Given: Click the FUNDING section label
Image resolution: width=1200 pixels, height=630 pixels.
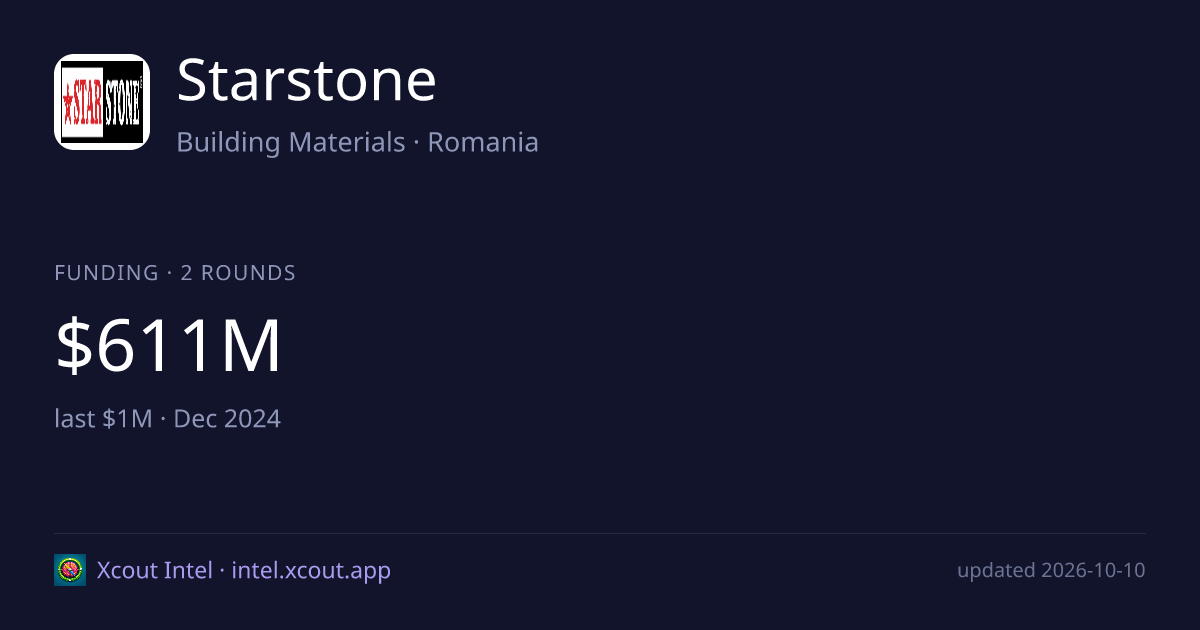Looking at the screenshot, I should [x=107, y=273].
